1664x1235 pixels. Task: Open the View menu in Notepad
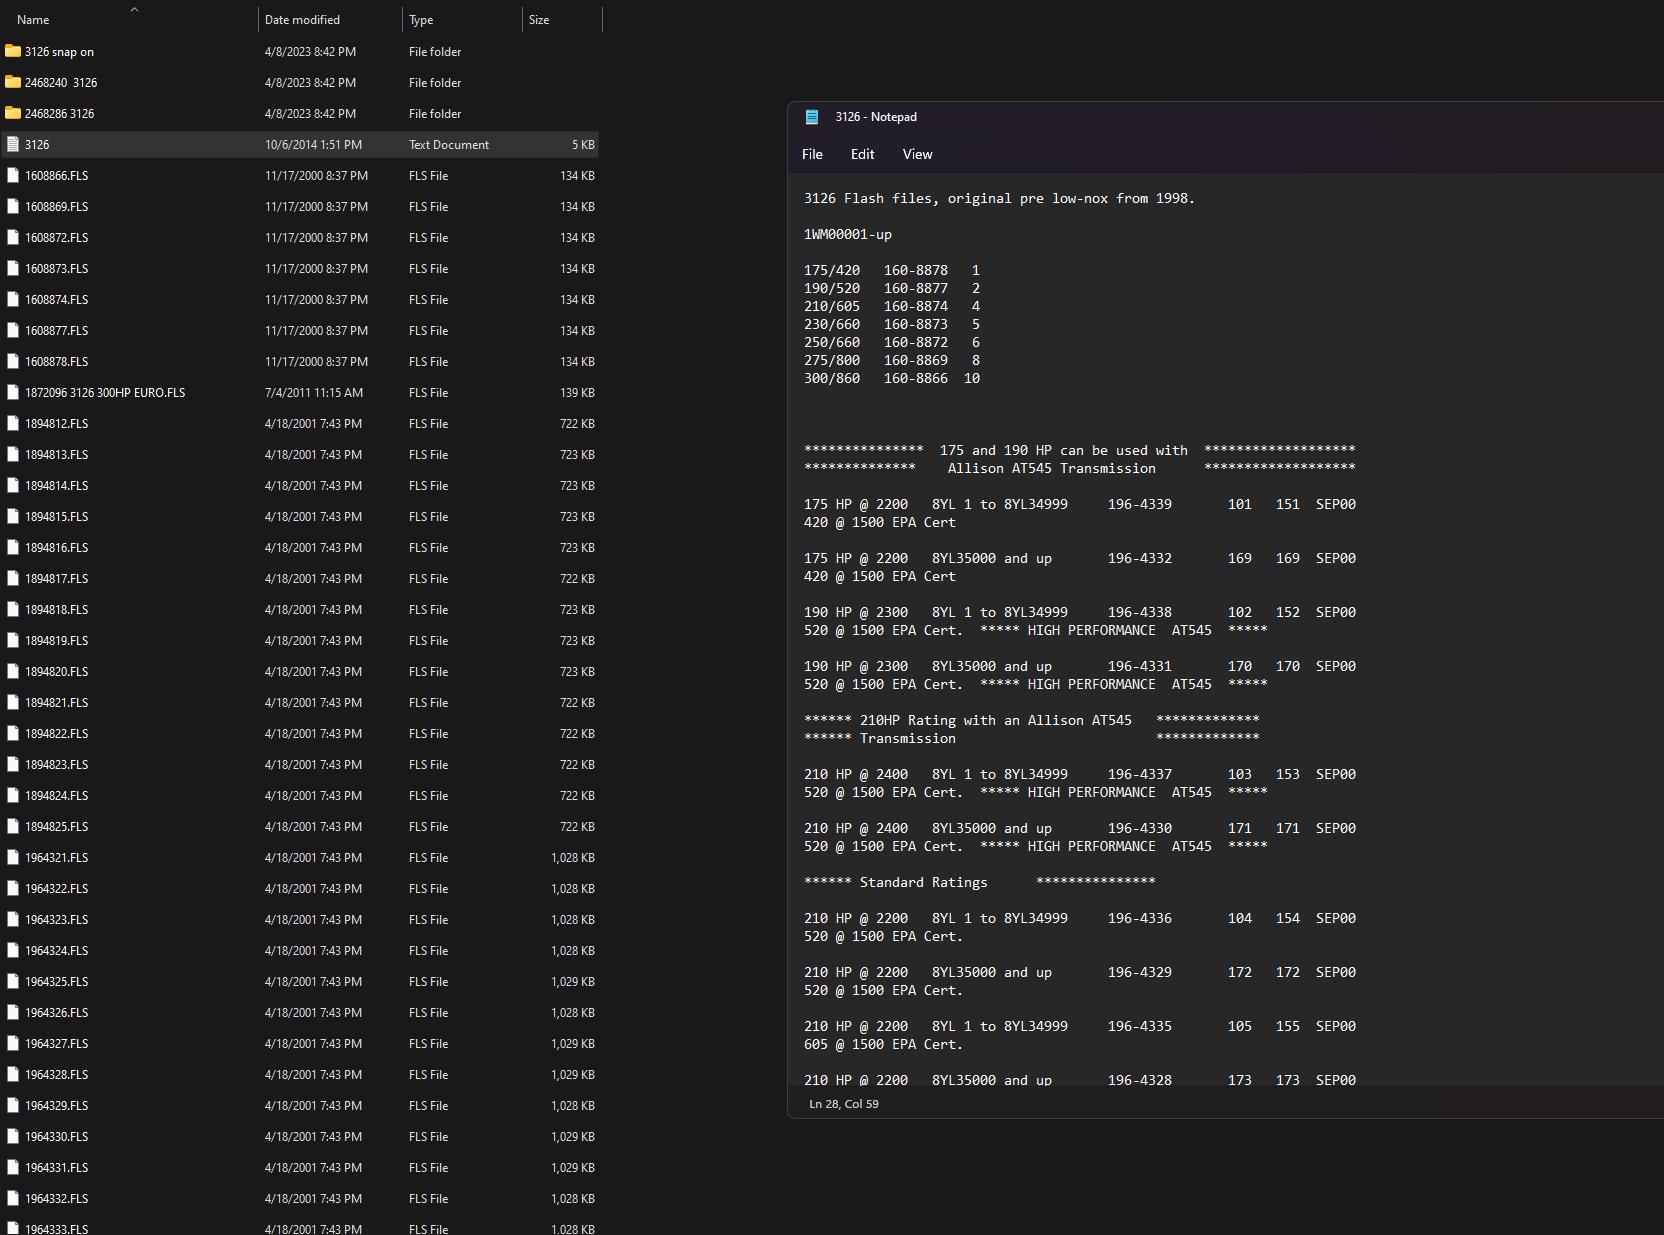[x=916, y=154]
